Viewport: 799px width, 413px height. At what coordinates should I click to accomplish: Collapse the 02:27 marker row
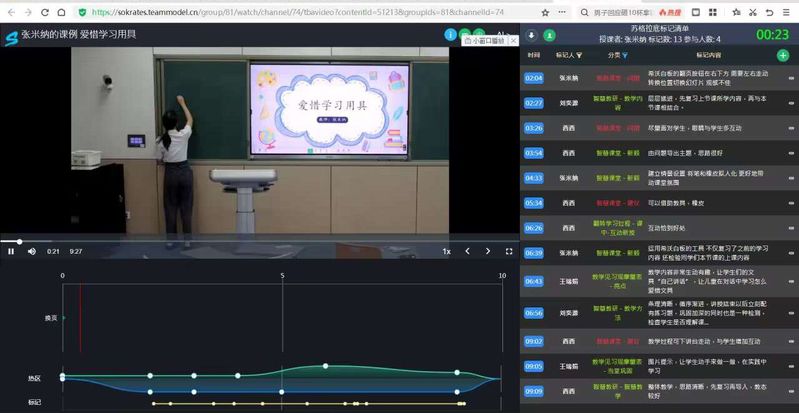pyautogui.click(x=791, y=103)
